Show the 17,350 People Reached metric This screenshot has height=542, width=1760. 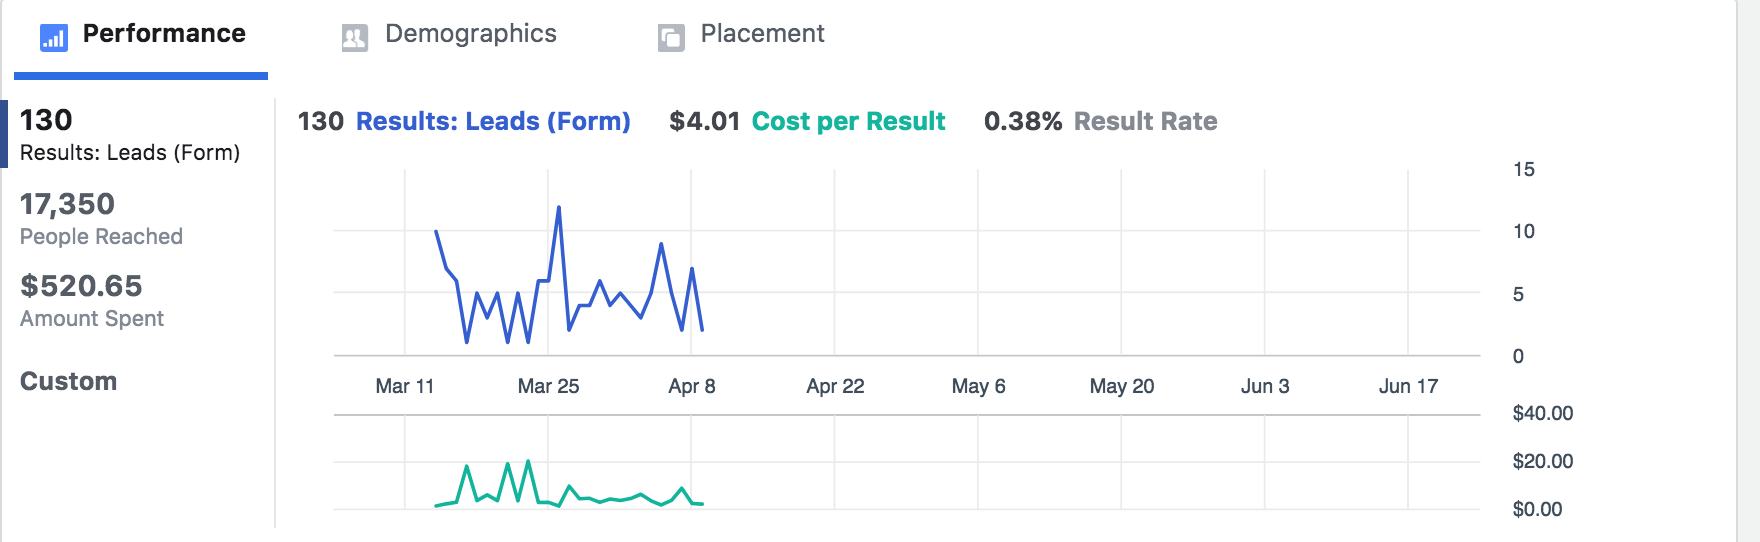point(101,218)
